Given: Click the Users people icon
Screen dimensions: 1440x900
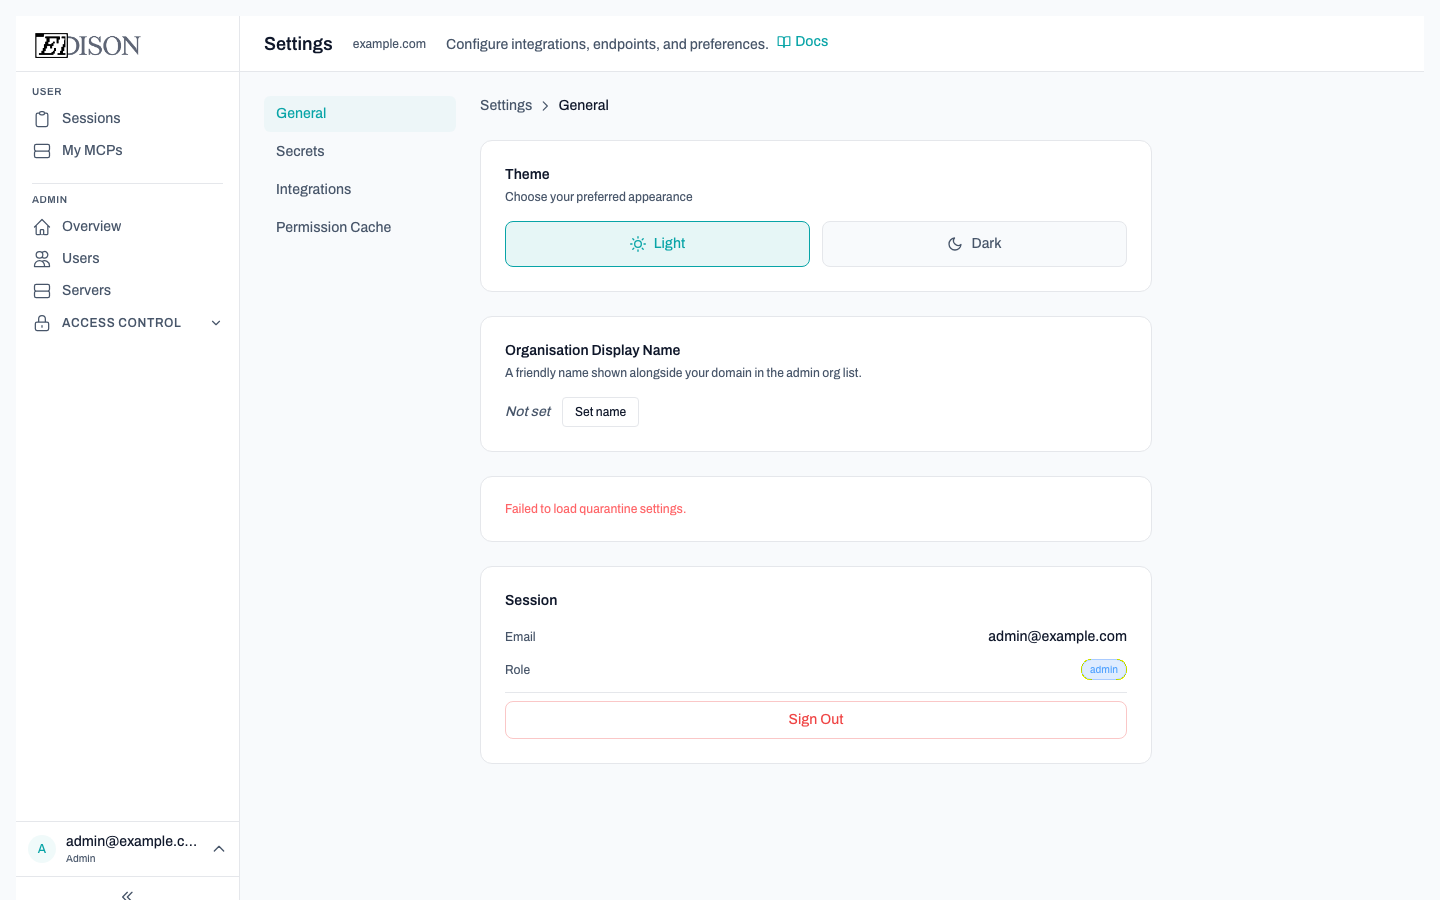Looking at the screenshot, I should [41, 258].
